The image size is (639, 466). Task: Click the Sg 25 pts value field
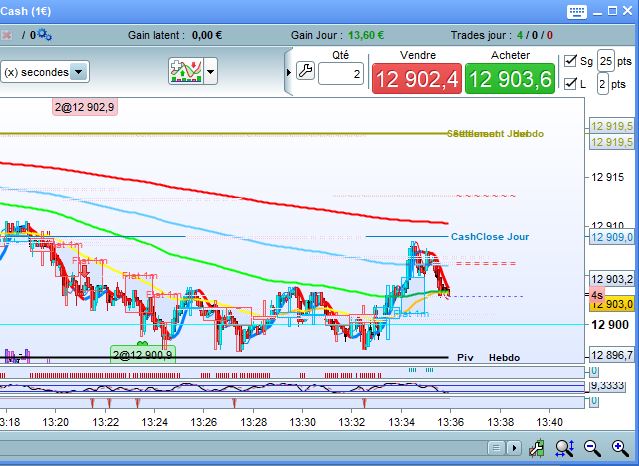(606, 61)
